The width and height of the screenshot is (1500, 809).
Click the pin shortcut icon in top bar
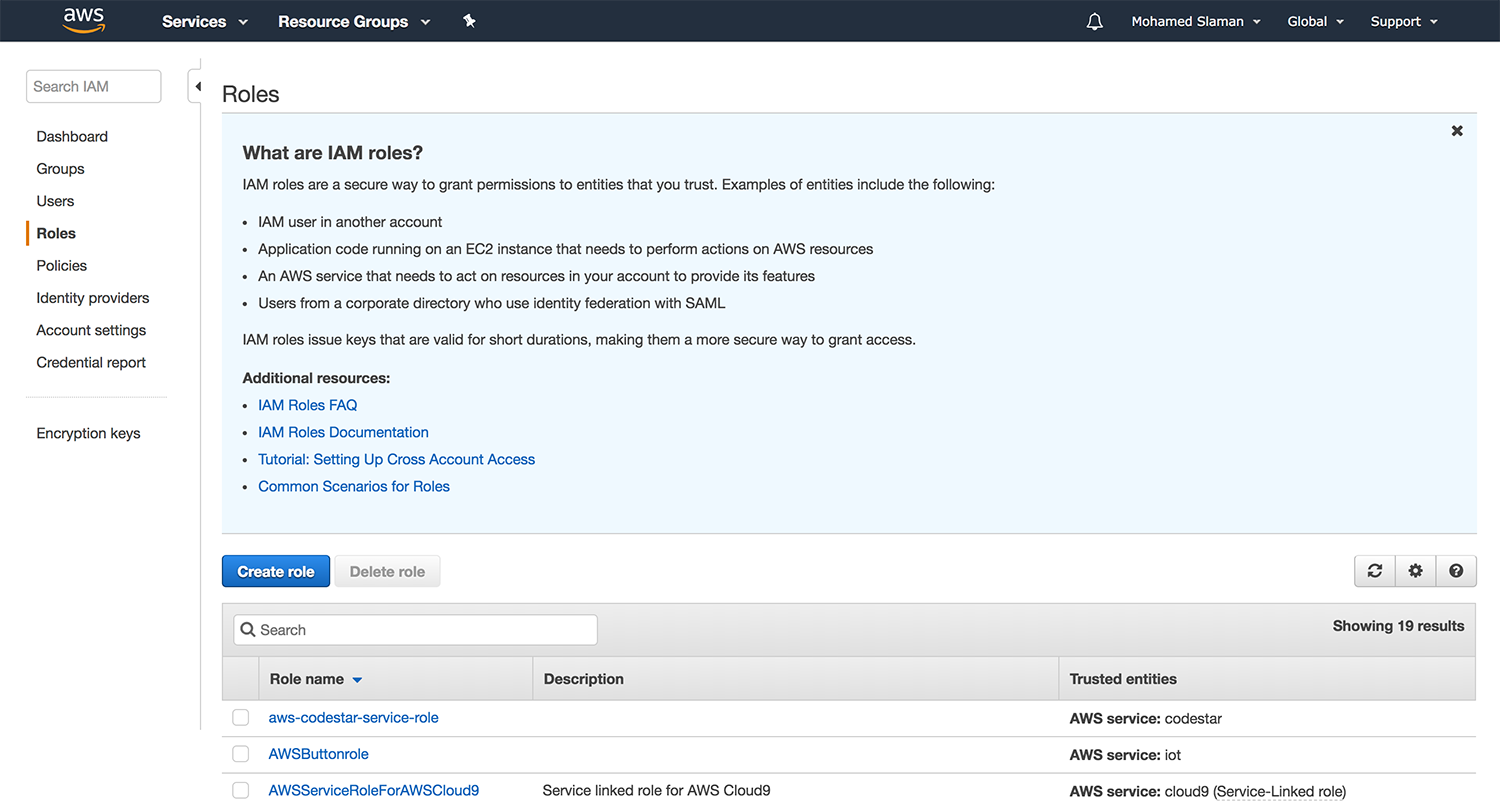469,21
